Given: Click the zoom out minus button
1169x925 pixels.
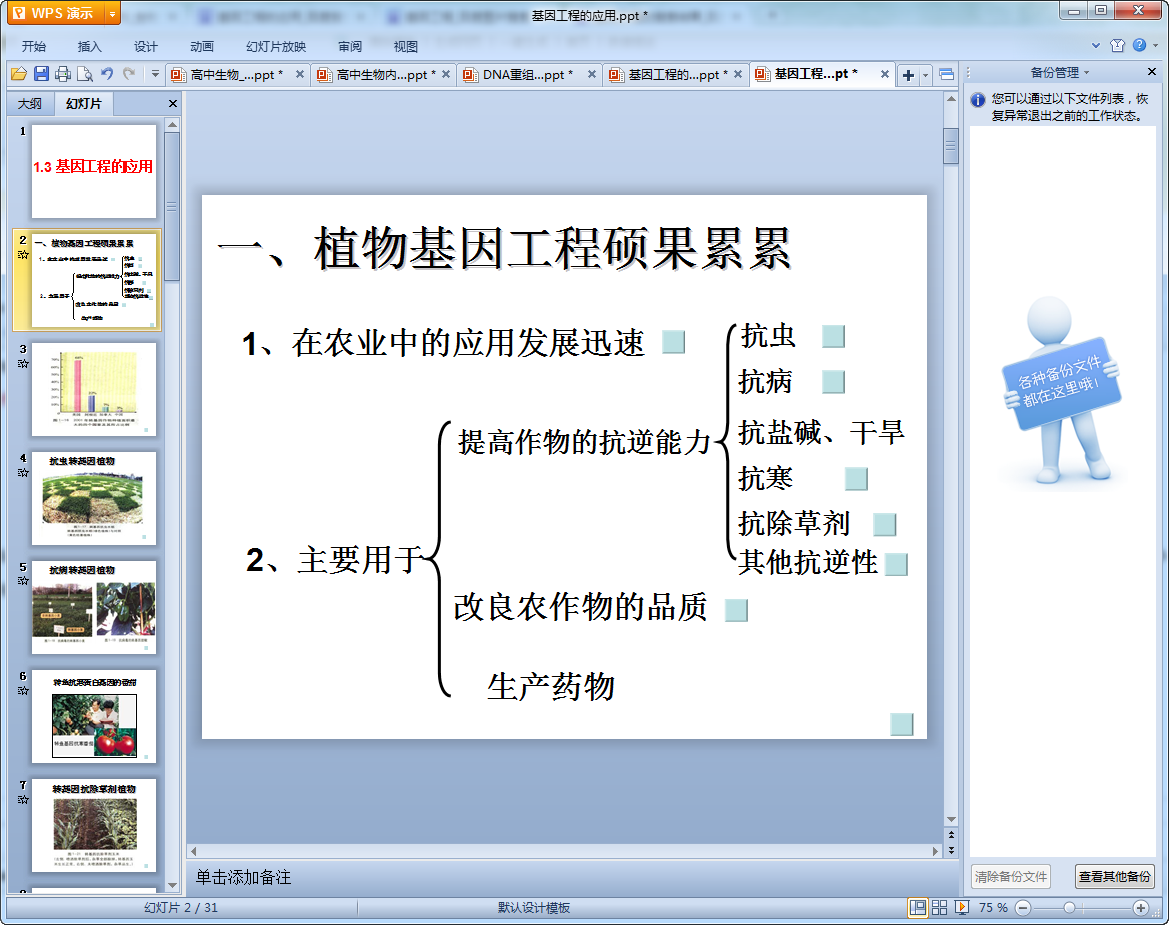Looking at the screenshot, I should click(x=1023, y=907).
